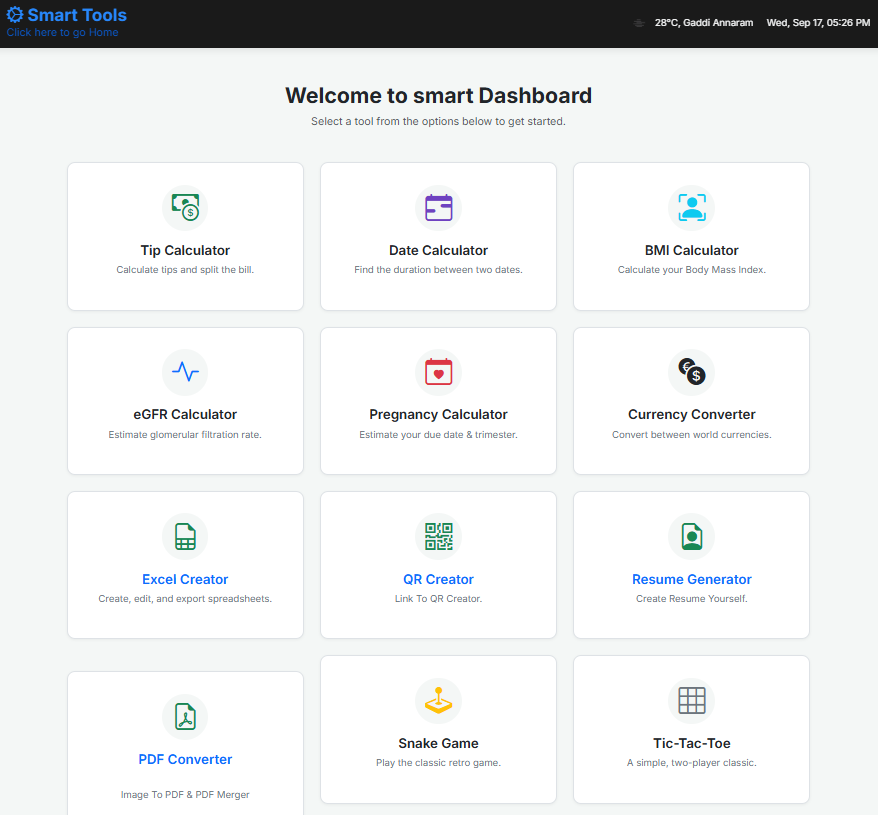Click the Tip Calculator money icon

[x=185, y=207]
